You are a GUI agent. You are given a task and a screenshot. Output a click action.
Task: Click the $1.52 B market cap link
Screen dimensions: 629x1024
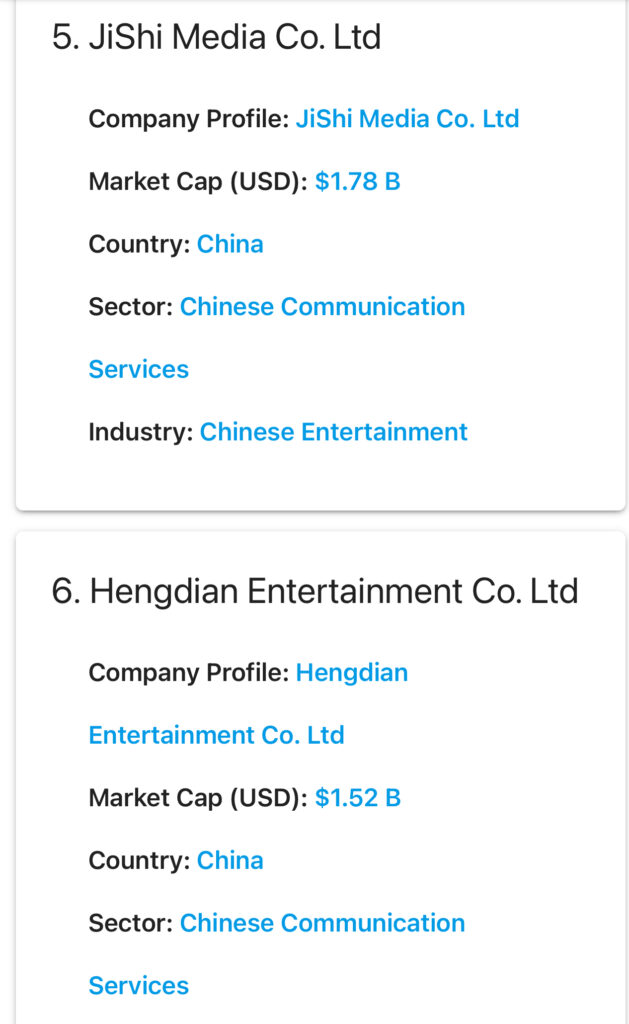(x=357, y=798)
